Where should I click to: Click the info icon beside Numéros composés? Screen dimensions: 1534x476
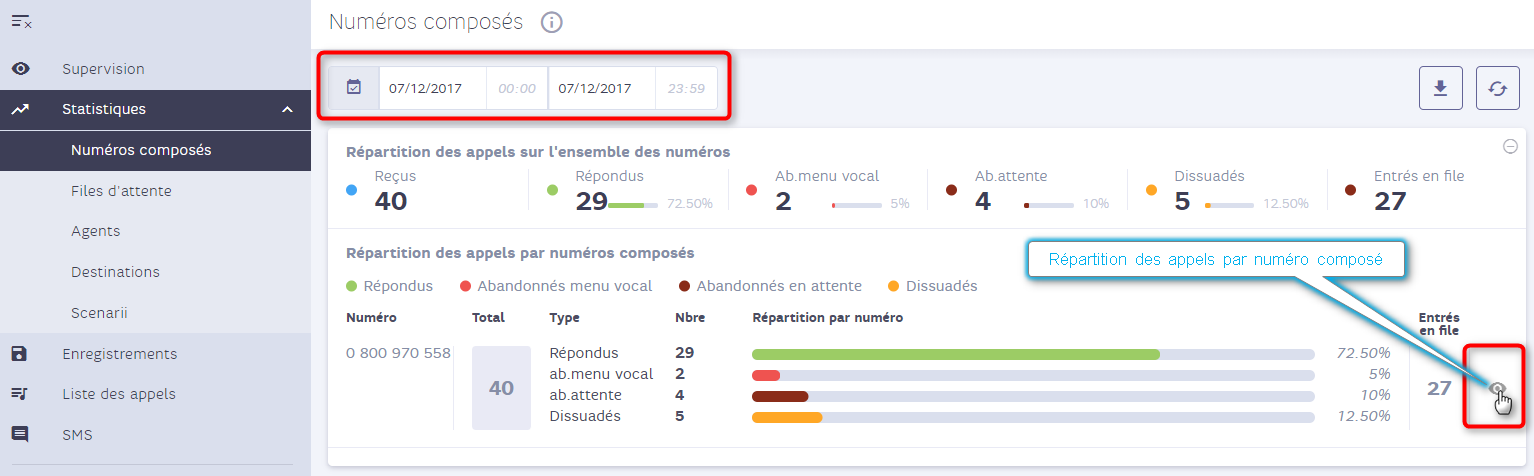[552, 22]
